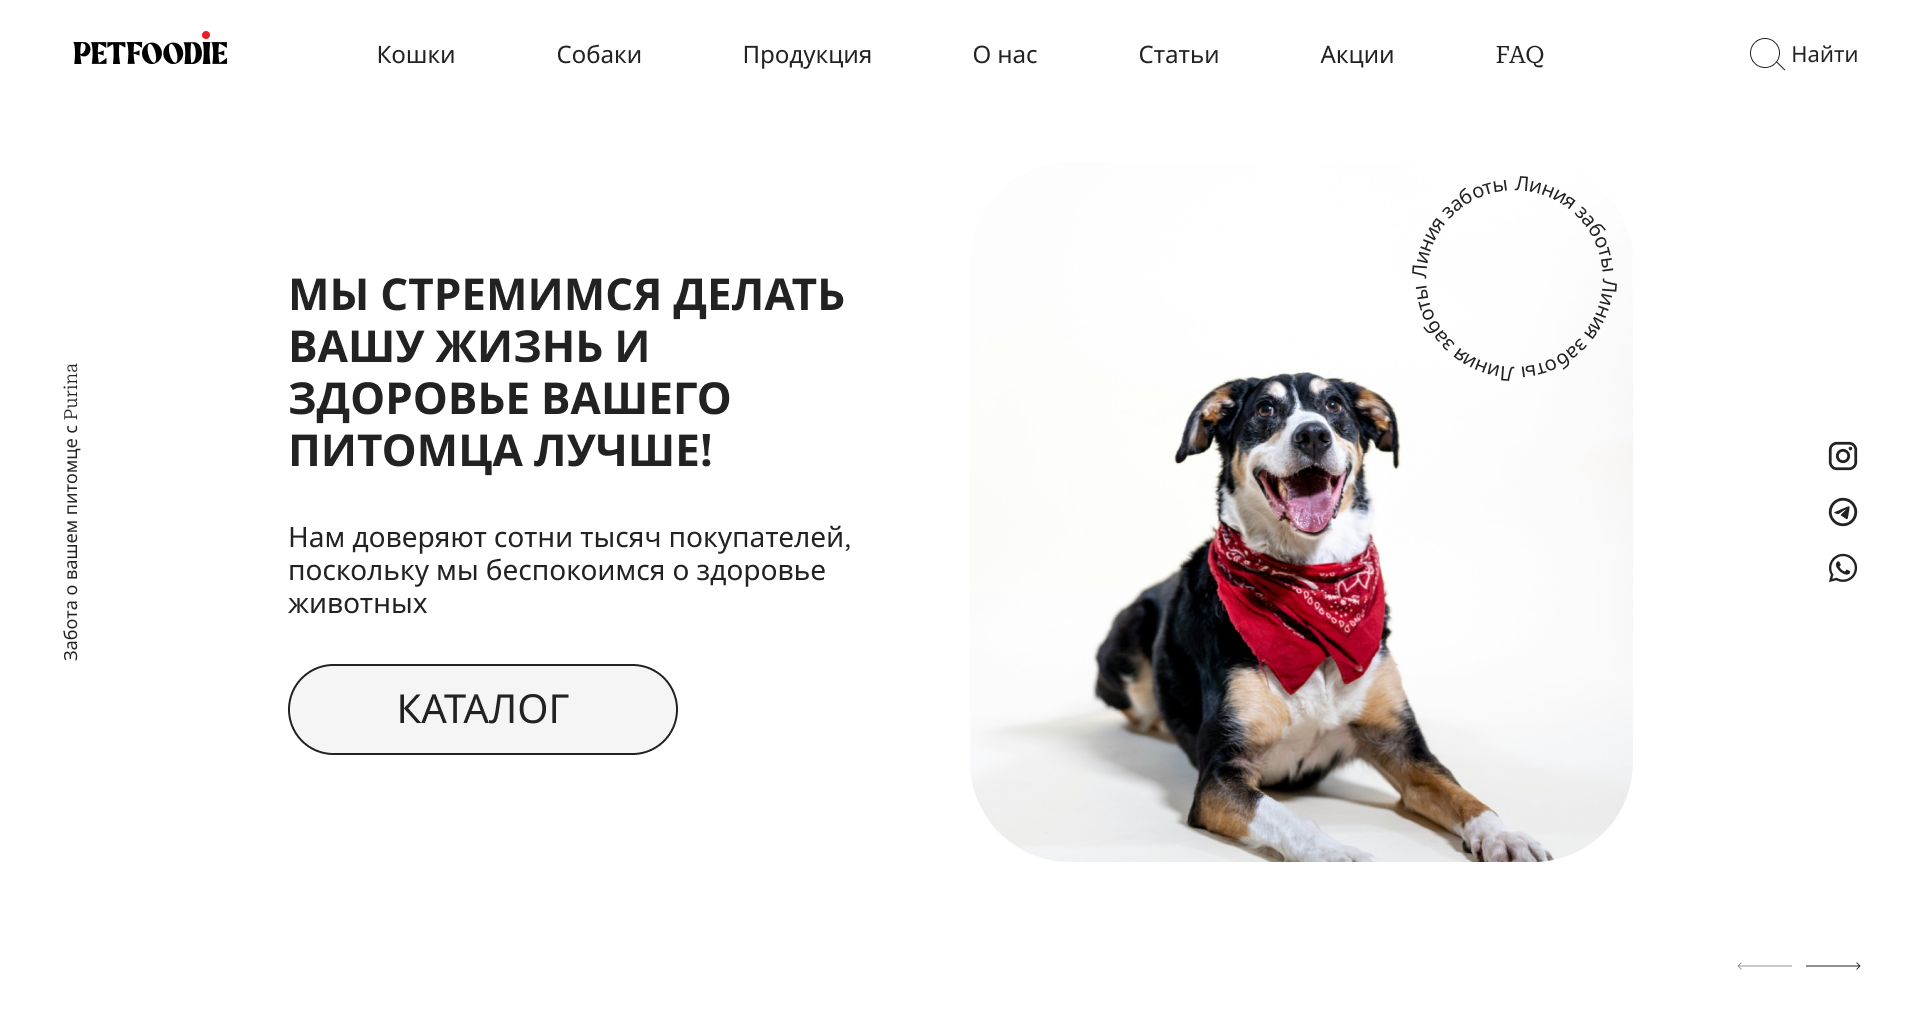
Task: Select Продукция in the navigation
Action: click(807, 55)
